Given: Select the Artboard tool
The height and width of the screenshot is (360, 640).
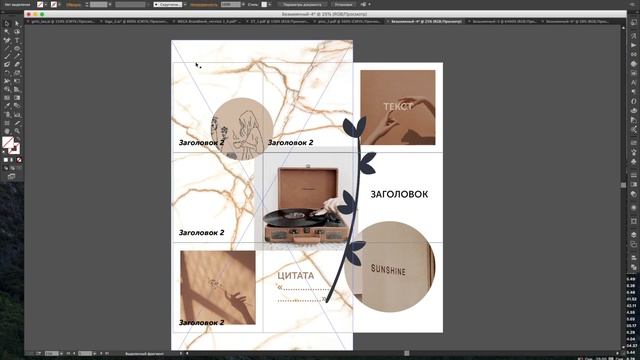Looking at the screenshot, I should coord(7,123).
